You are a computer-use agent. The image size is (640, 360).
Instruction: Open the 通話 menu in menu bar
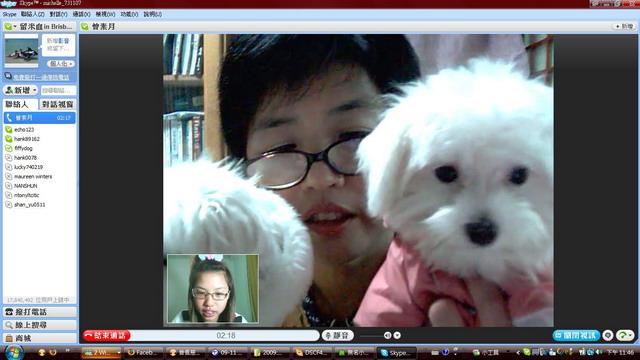(x=81, y=14)
